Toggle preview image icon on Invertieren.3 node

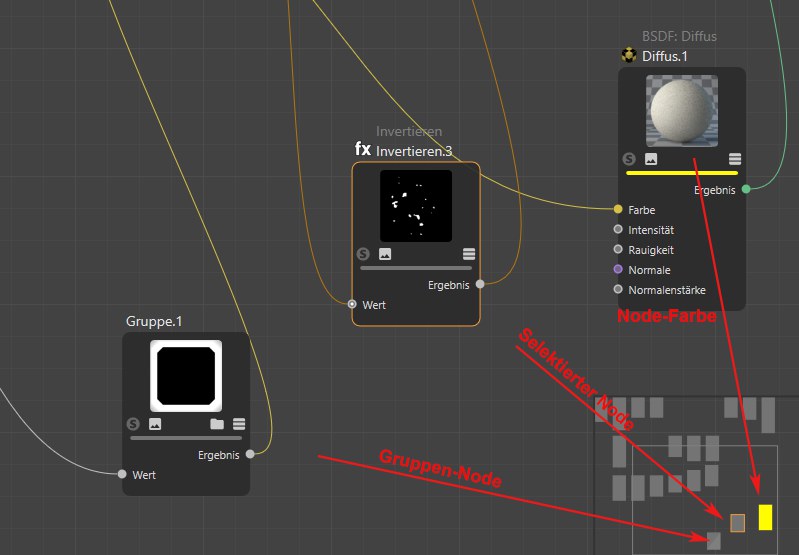pos(385,254)
